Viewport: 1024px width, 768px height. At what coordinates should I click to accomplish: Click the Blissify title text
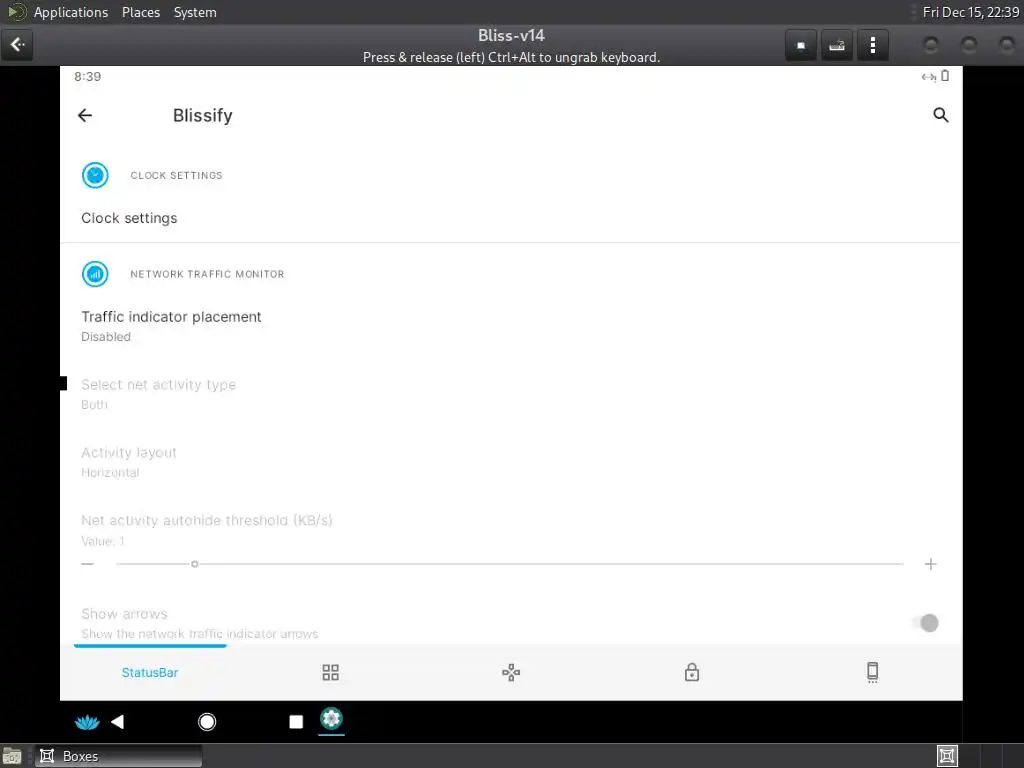pyautogui.click(x=202, y=115)
